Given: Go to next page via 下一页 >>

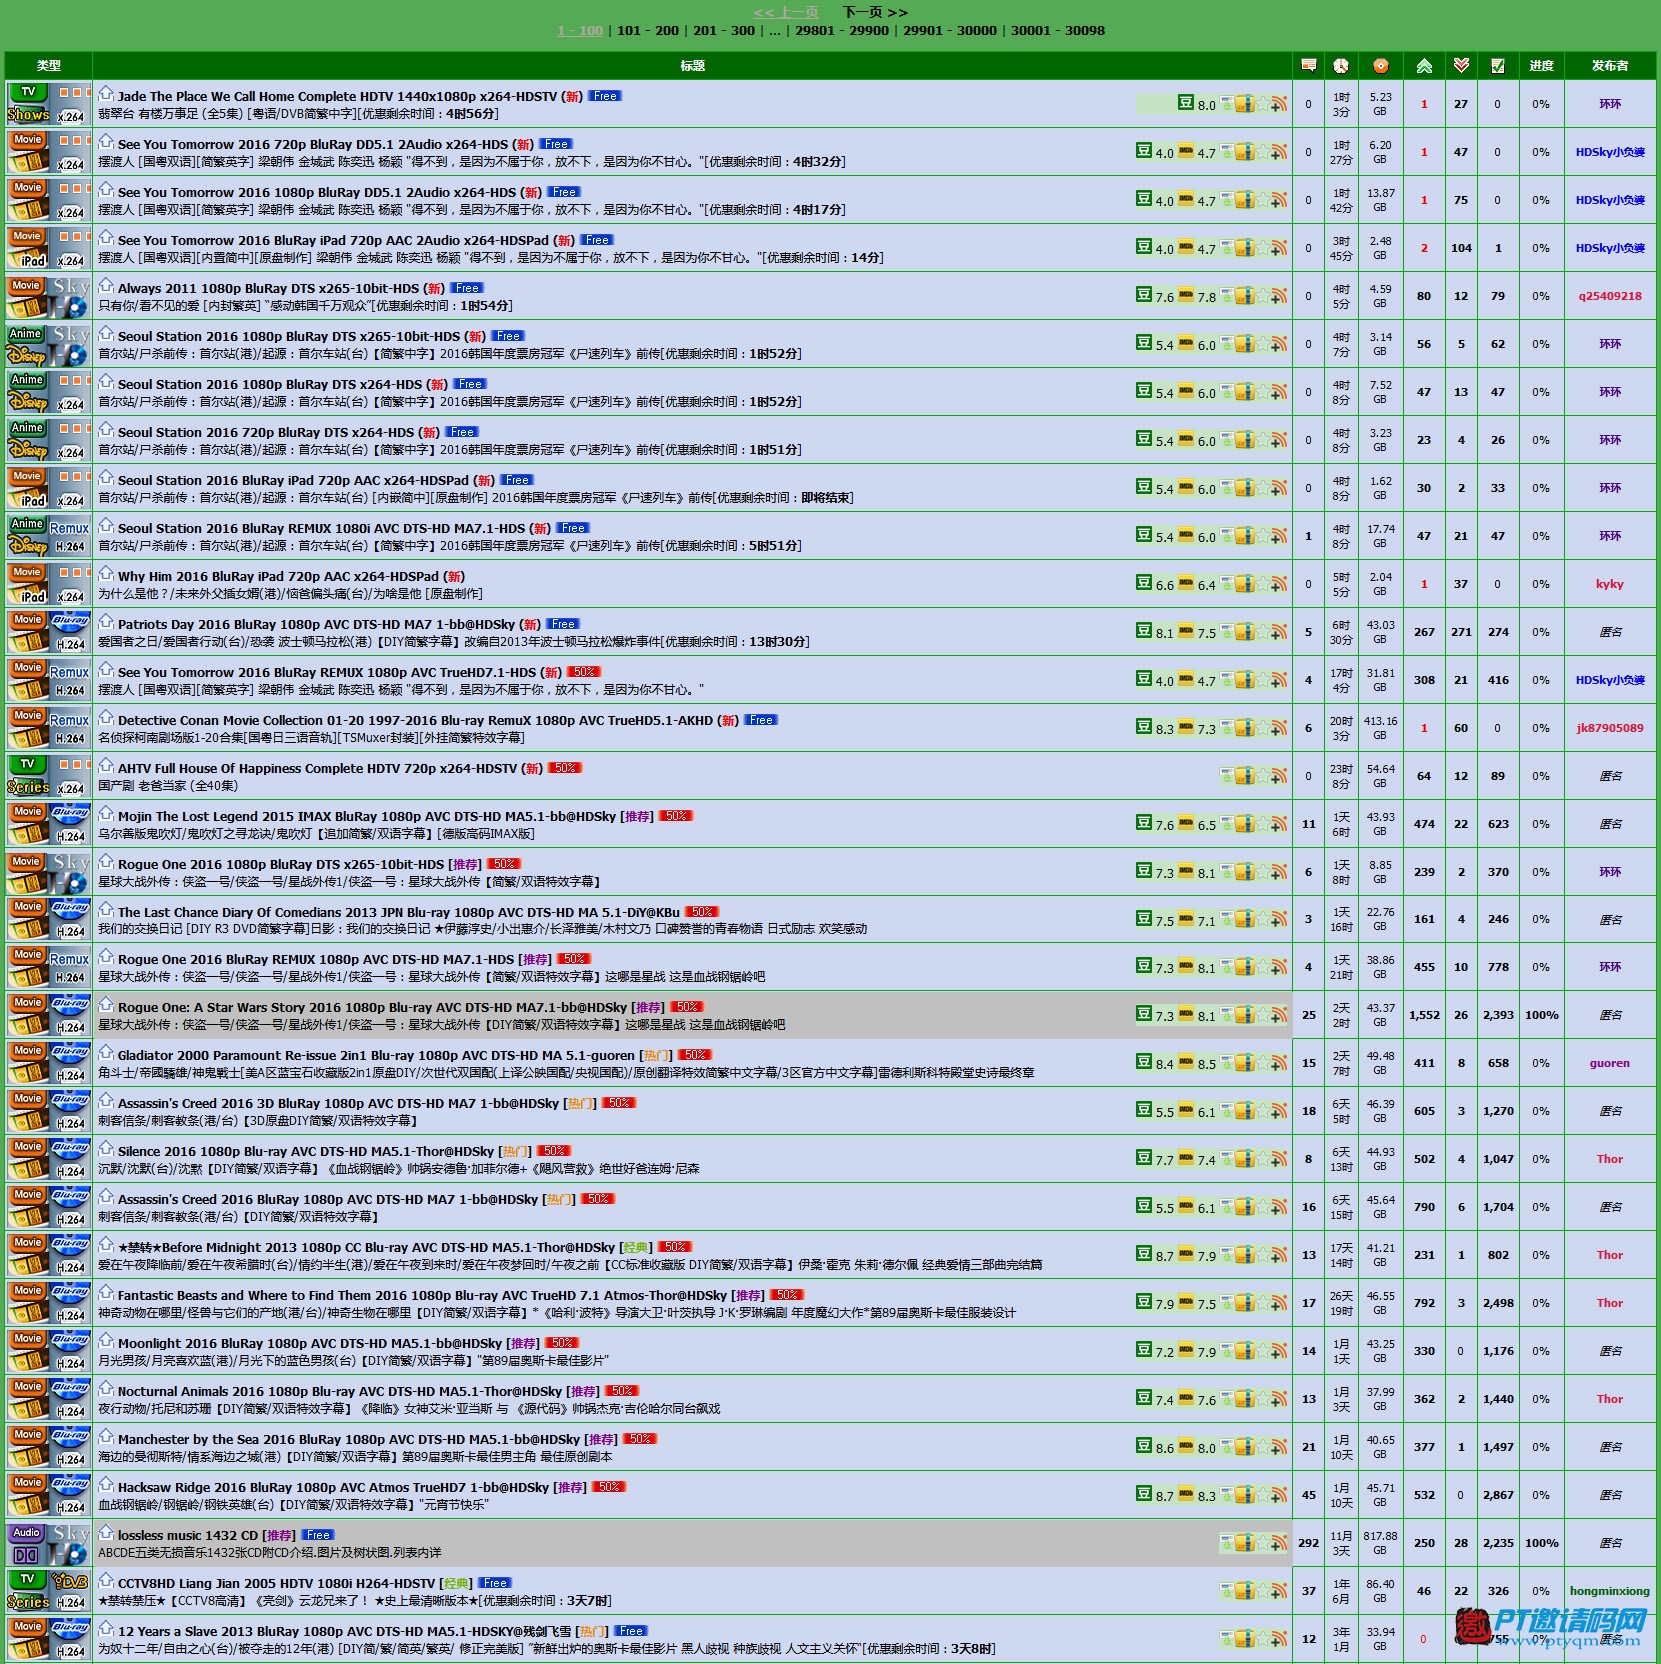Looking at the screenshot, I should coord(875,12).
